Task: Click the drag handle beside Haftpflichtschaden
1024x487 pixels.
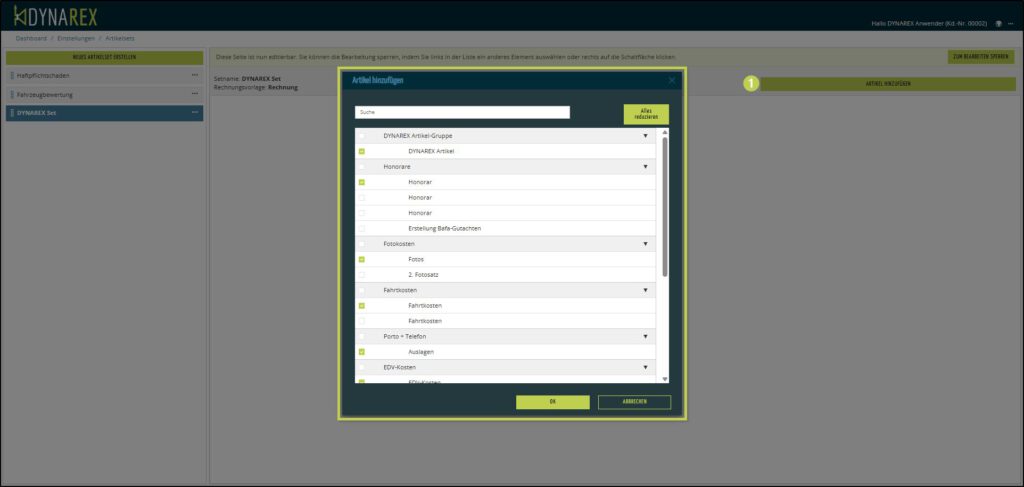Action: (x=12, y=76)
